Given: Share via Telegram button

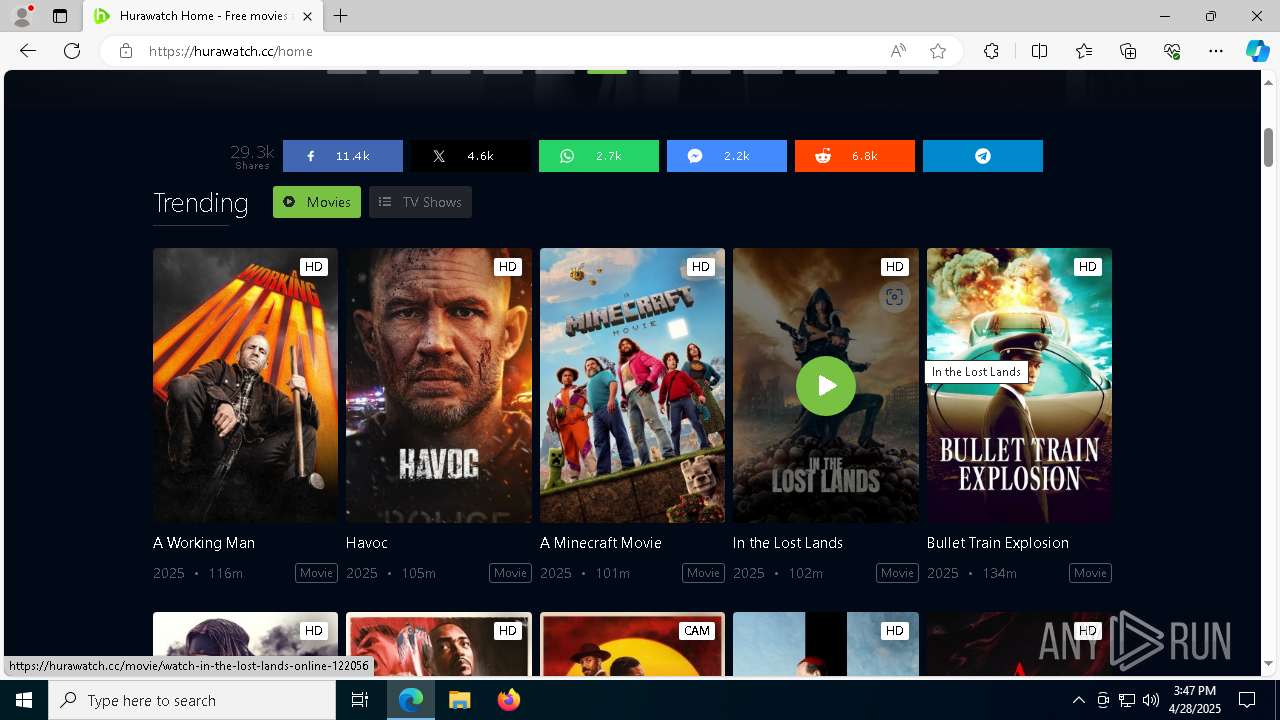Looking at the screenshot, I should tap(982, 156).
